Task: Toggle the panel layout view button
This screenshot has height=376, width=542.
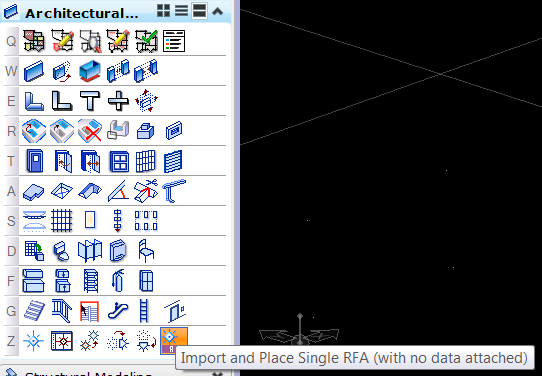Action: pos(199,11)
